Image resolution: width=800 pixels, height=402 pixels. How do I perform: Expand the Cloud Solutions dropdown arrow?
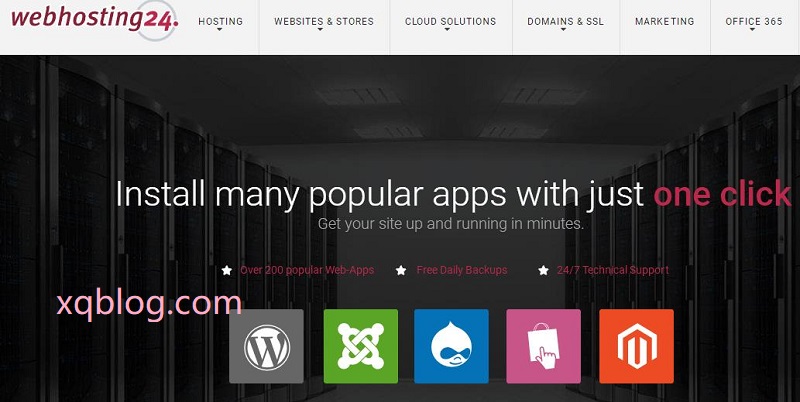(447, 30)
